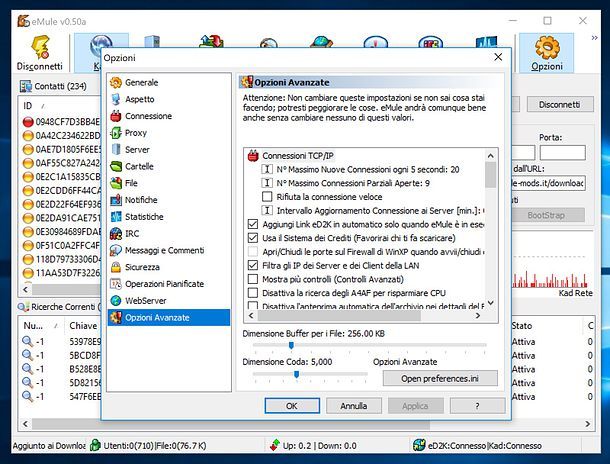Toggle Usa il Sistema dei Crediti checkbox

(253, 238)
